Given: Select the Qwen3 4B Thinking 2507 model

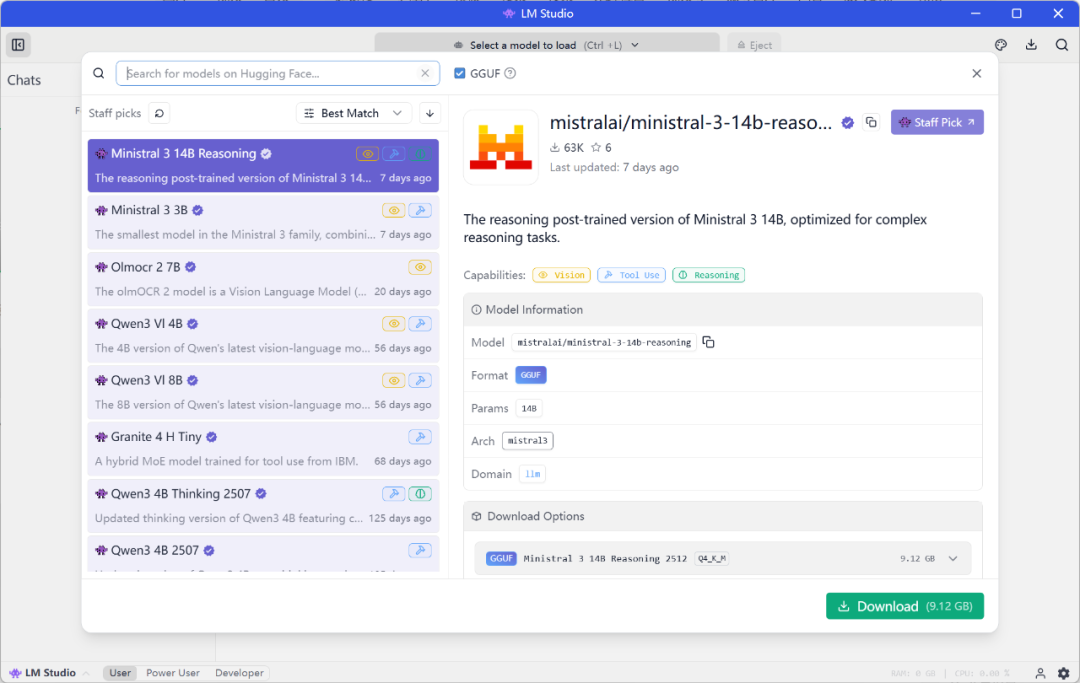Looking at the screenshot, I should 263,505.
